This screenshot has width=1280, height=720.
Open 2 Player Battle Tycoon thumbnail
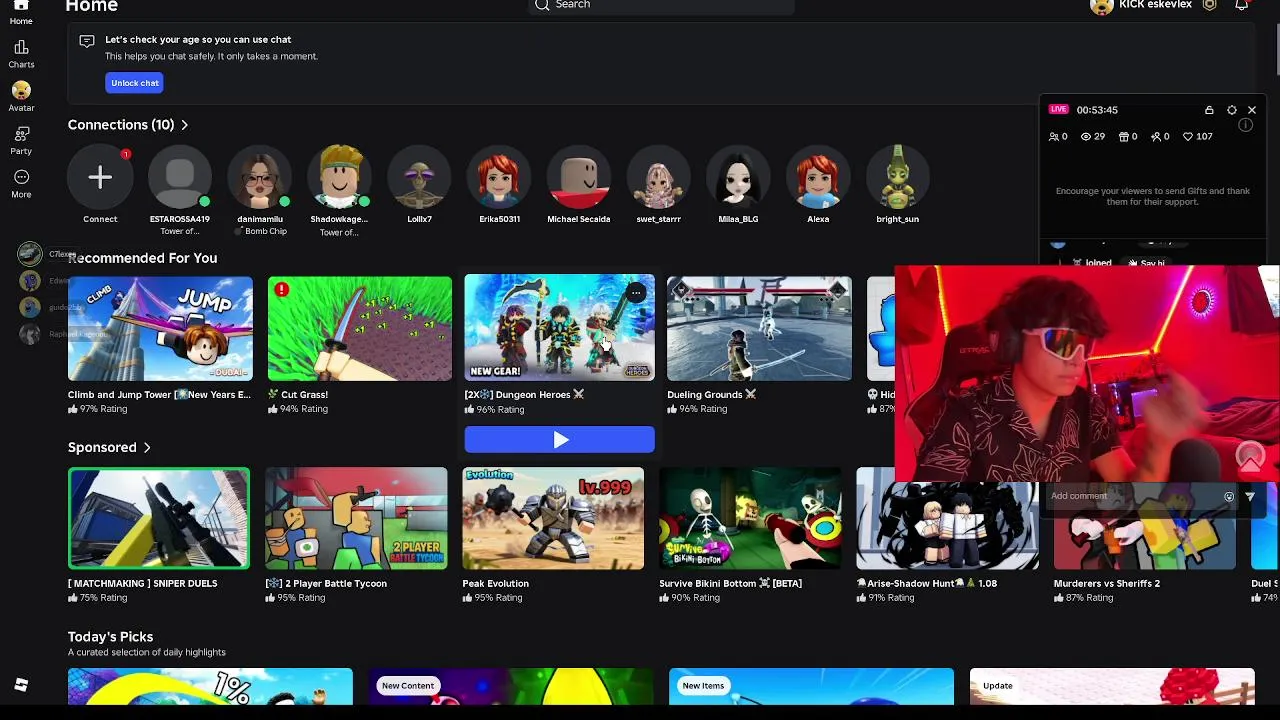click(x=356, y=518)
